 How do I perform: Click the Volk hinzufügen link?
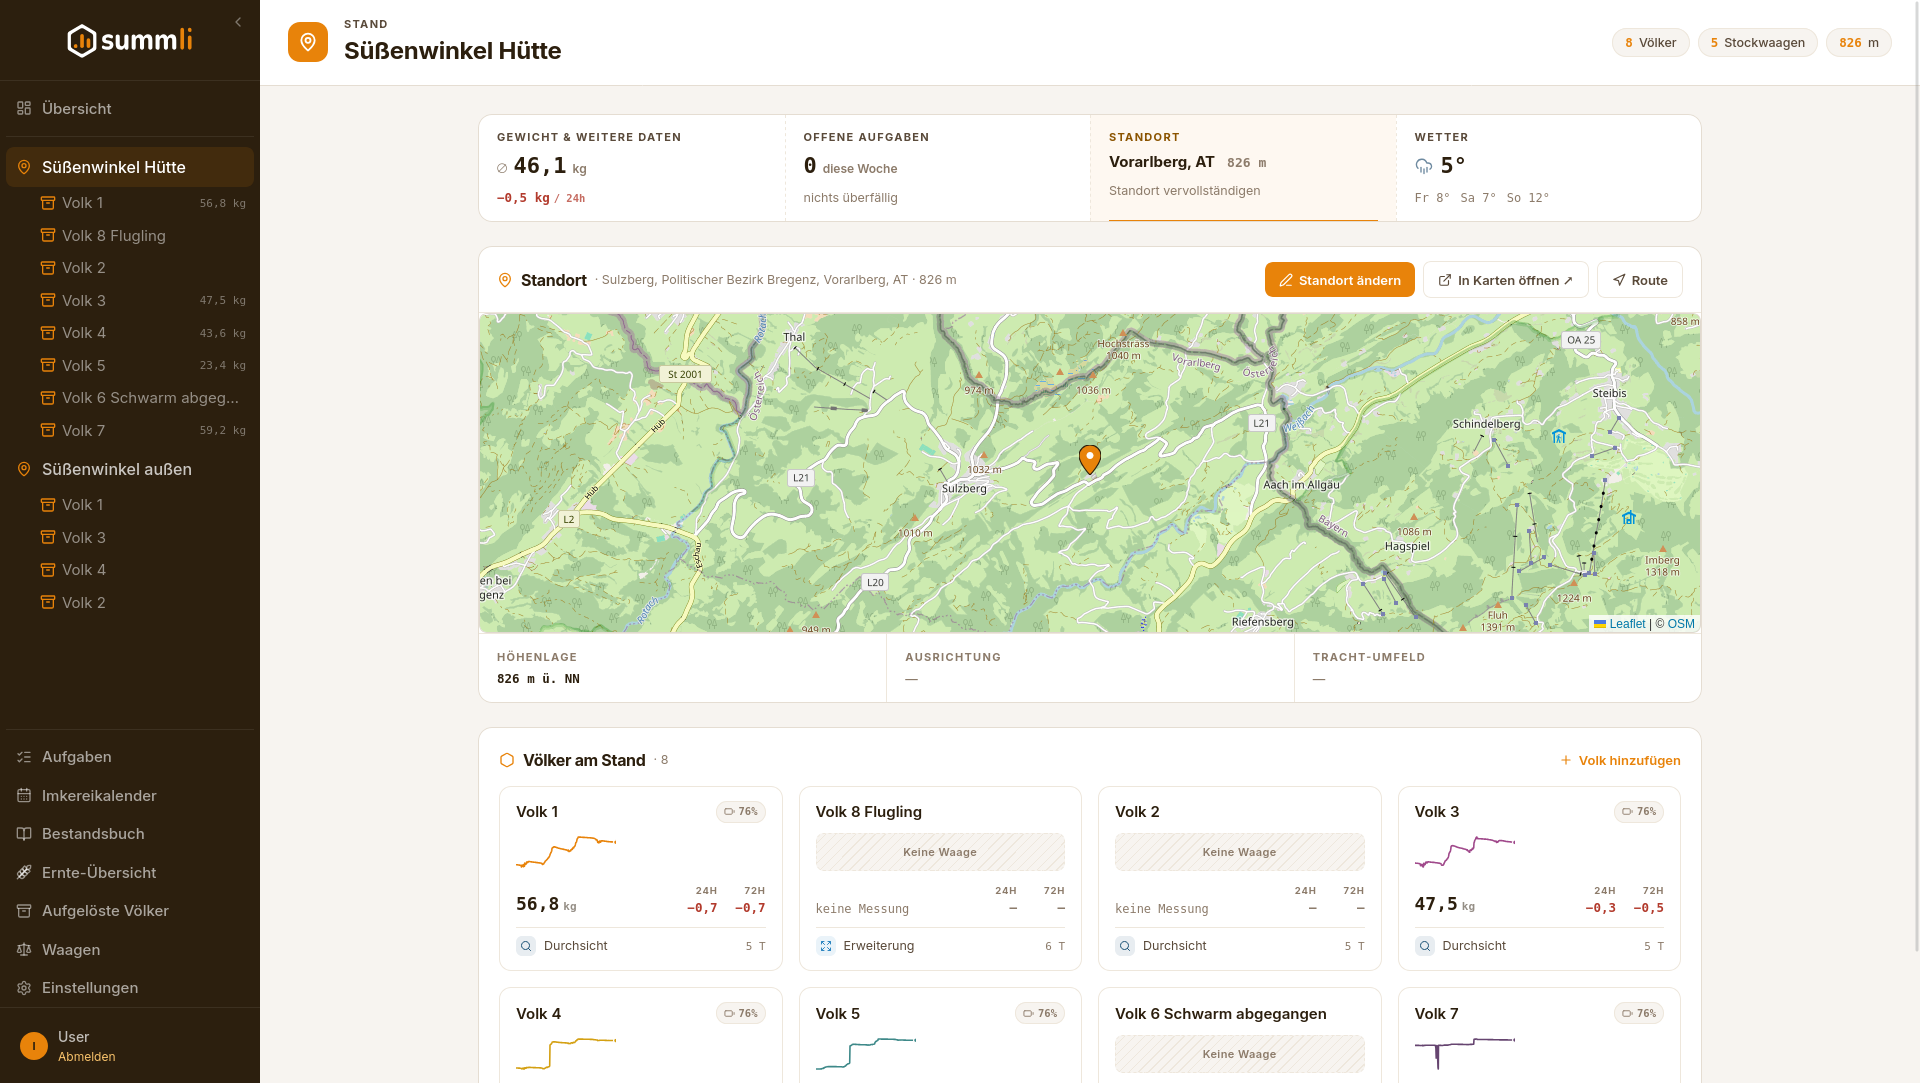pyautogui.click(x=1621, y=761)
